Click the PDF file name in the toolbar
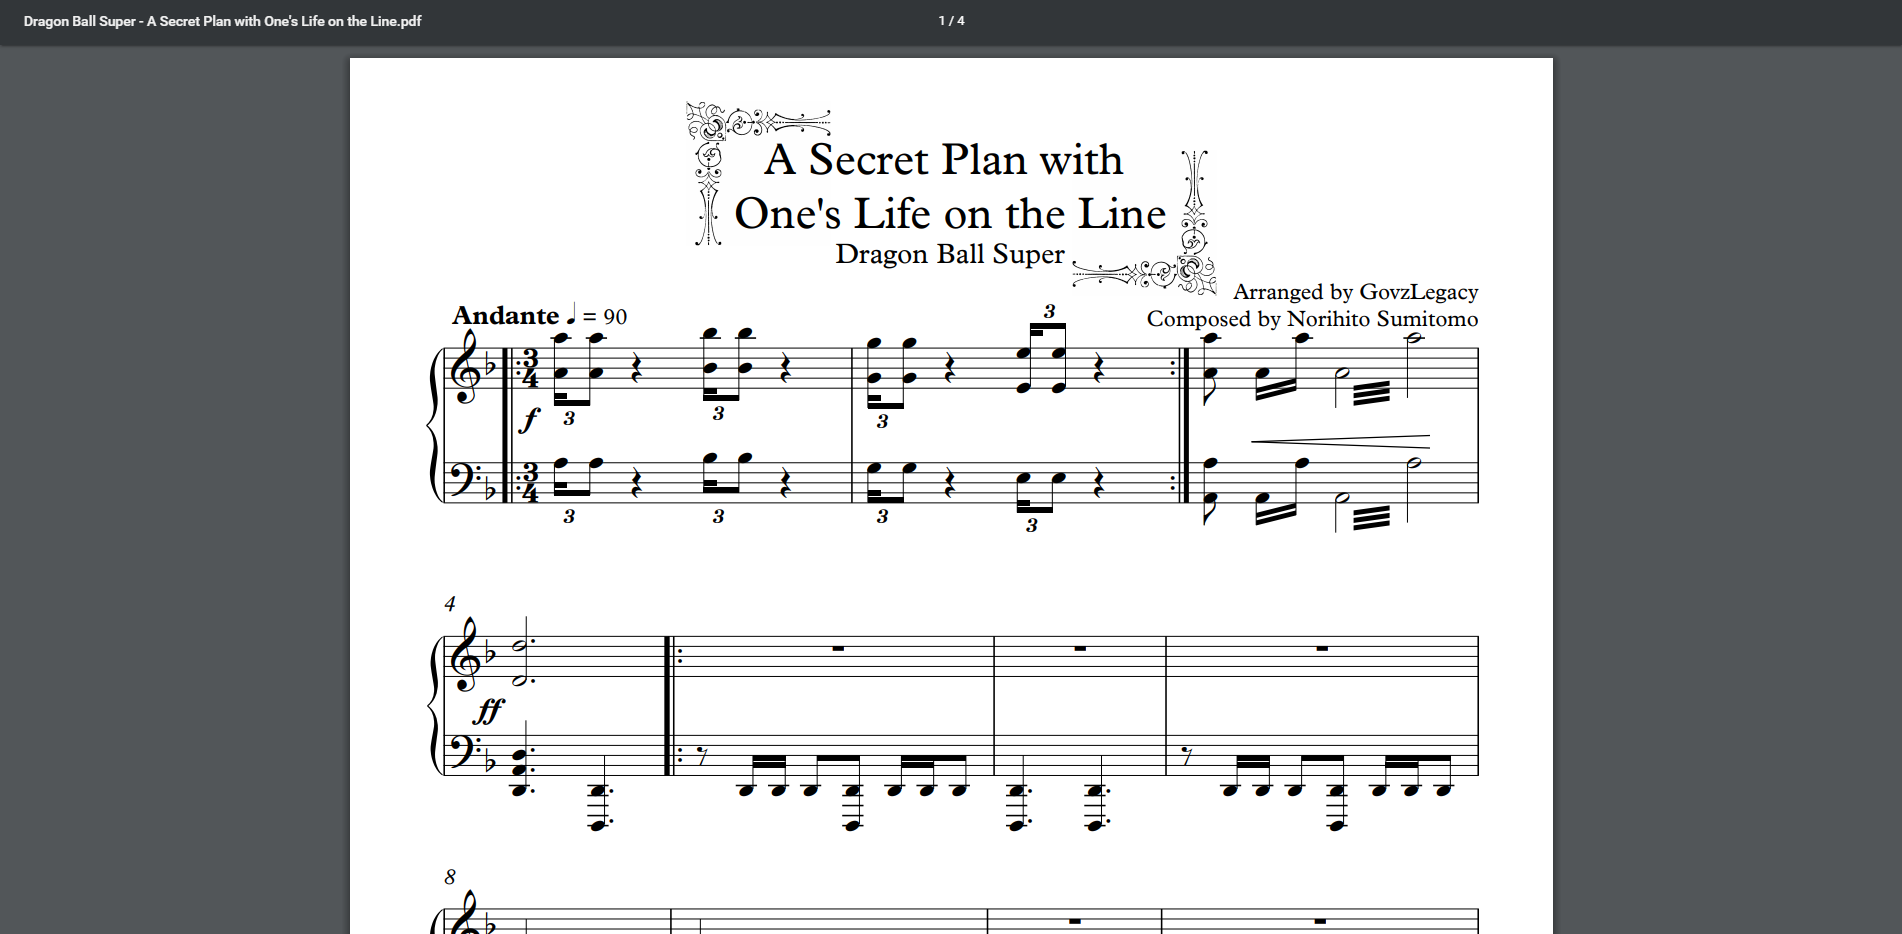 222,21
